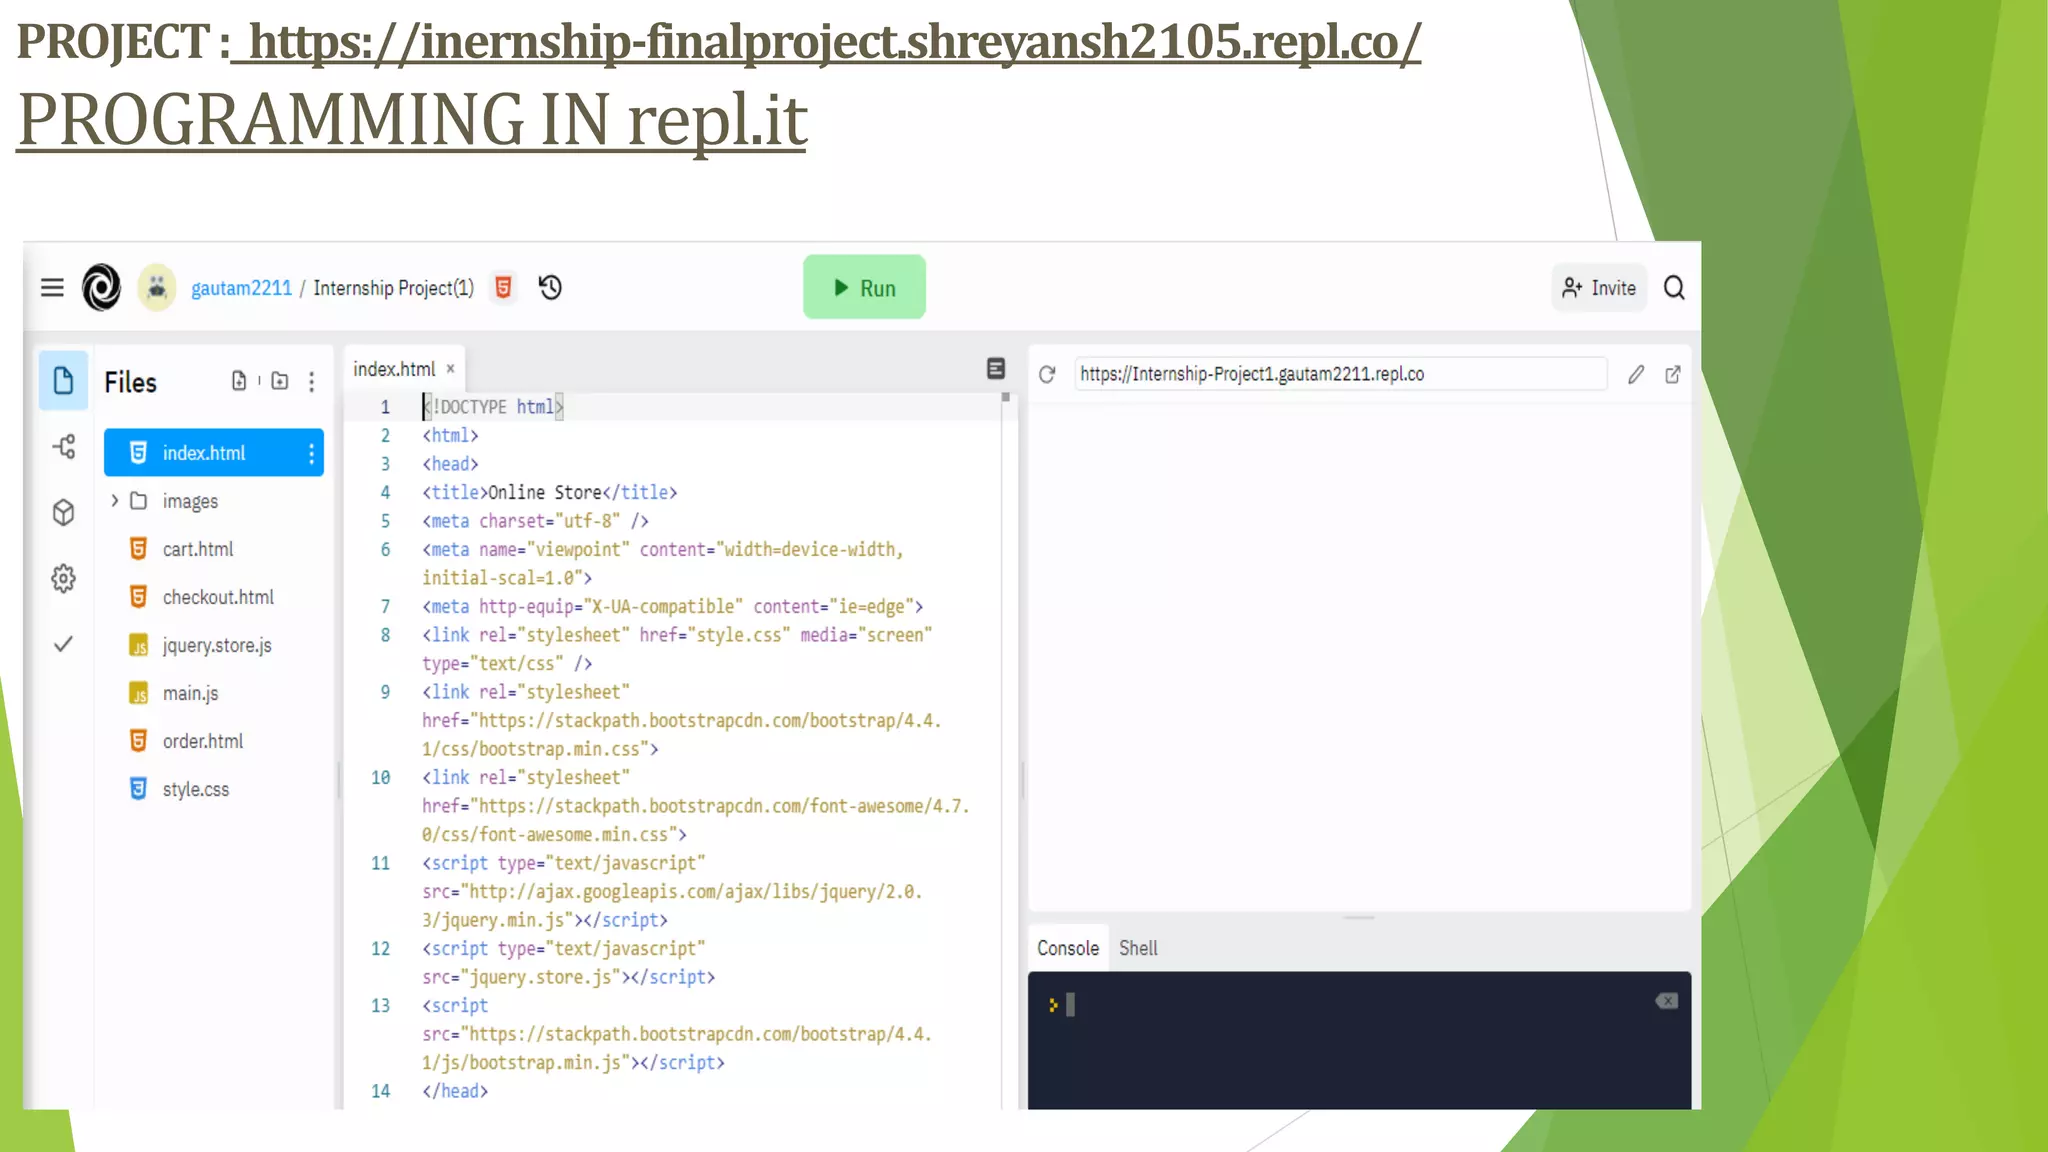Click the HTML5 language badge icon

click(504, 288)
